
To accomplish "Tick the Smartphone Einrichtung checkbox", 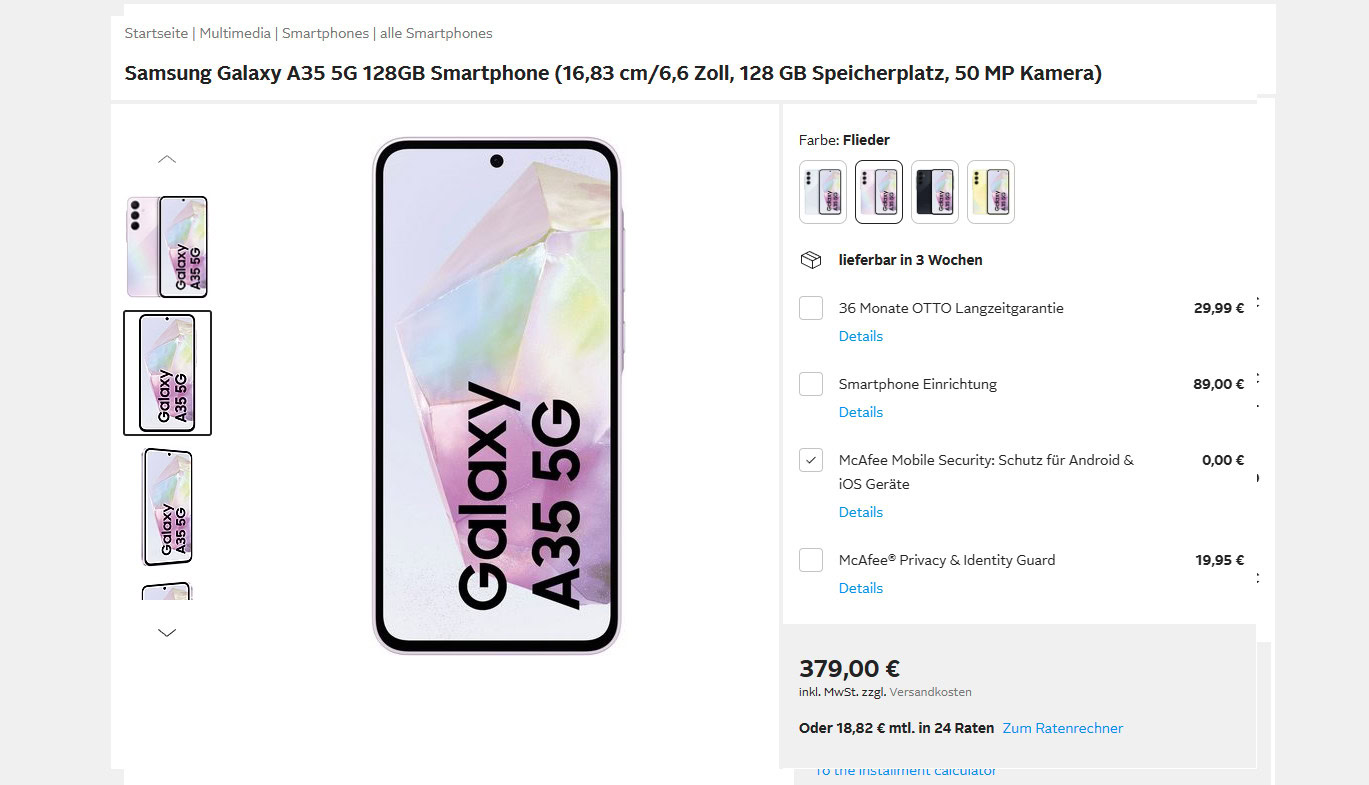I will (811, 384).
